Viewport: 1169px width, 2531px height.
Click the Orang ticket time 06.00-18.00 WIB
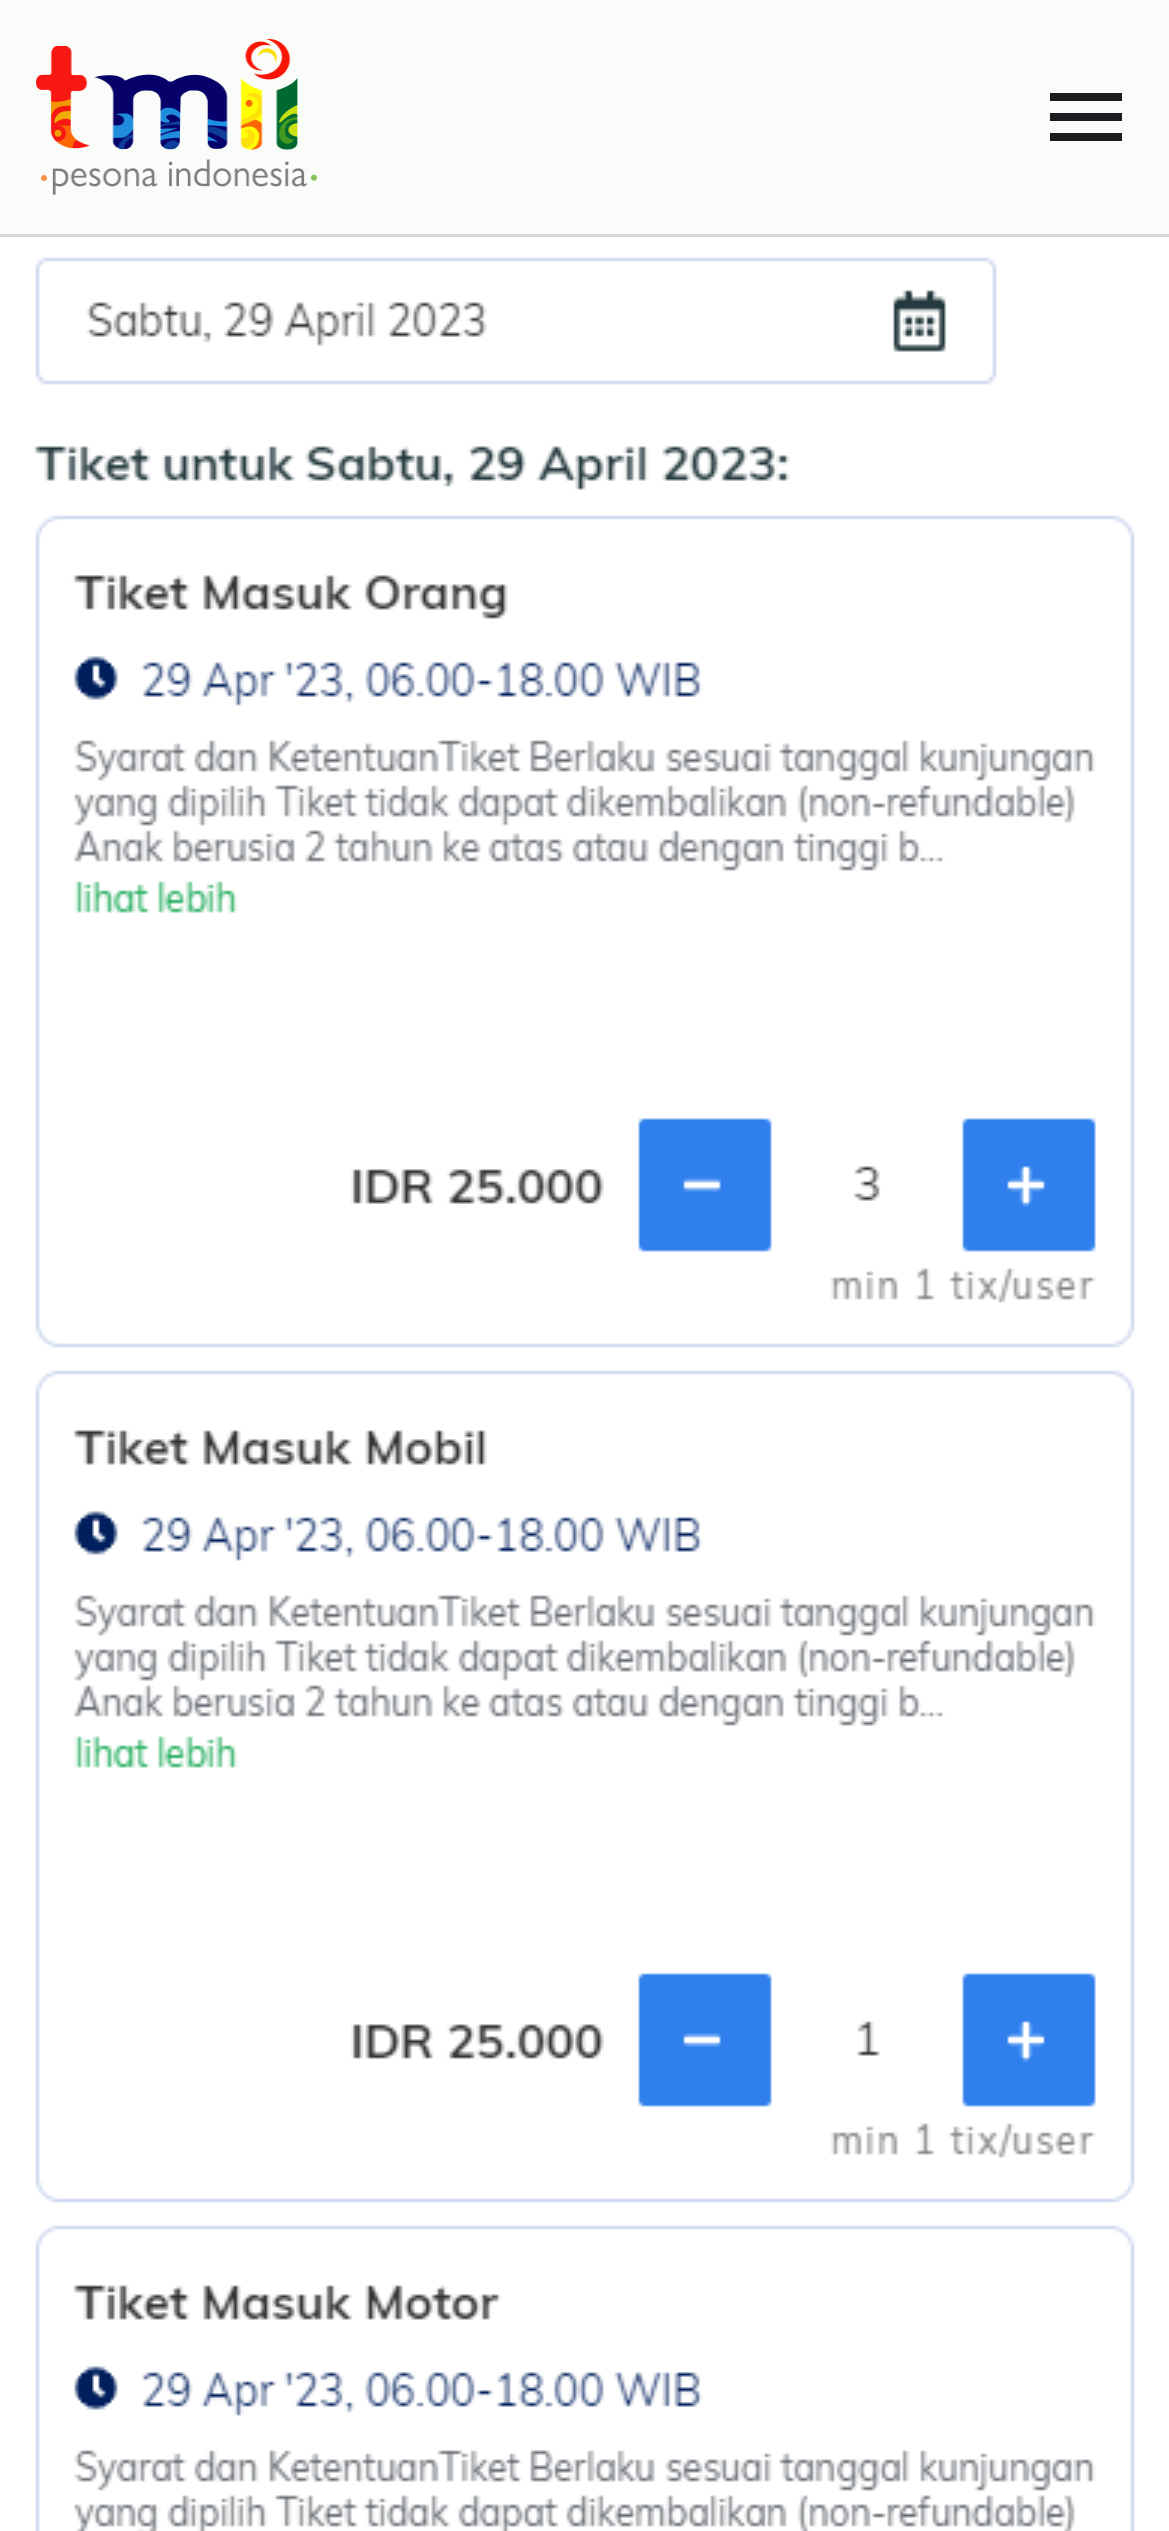(x=421, y=680)
